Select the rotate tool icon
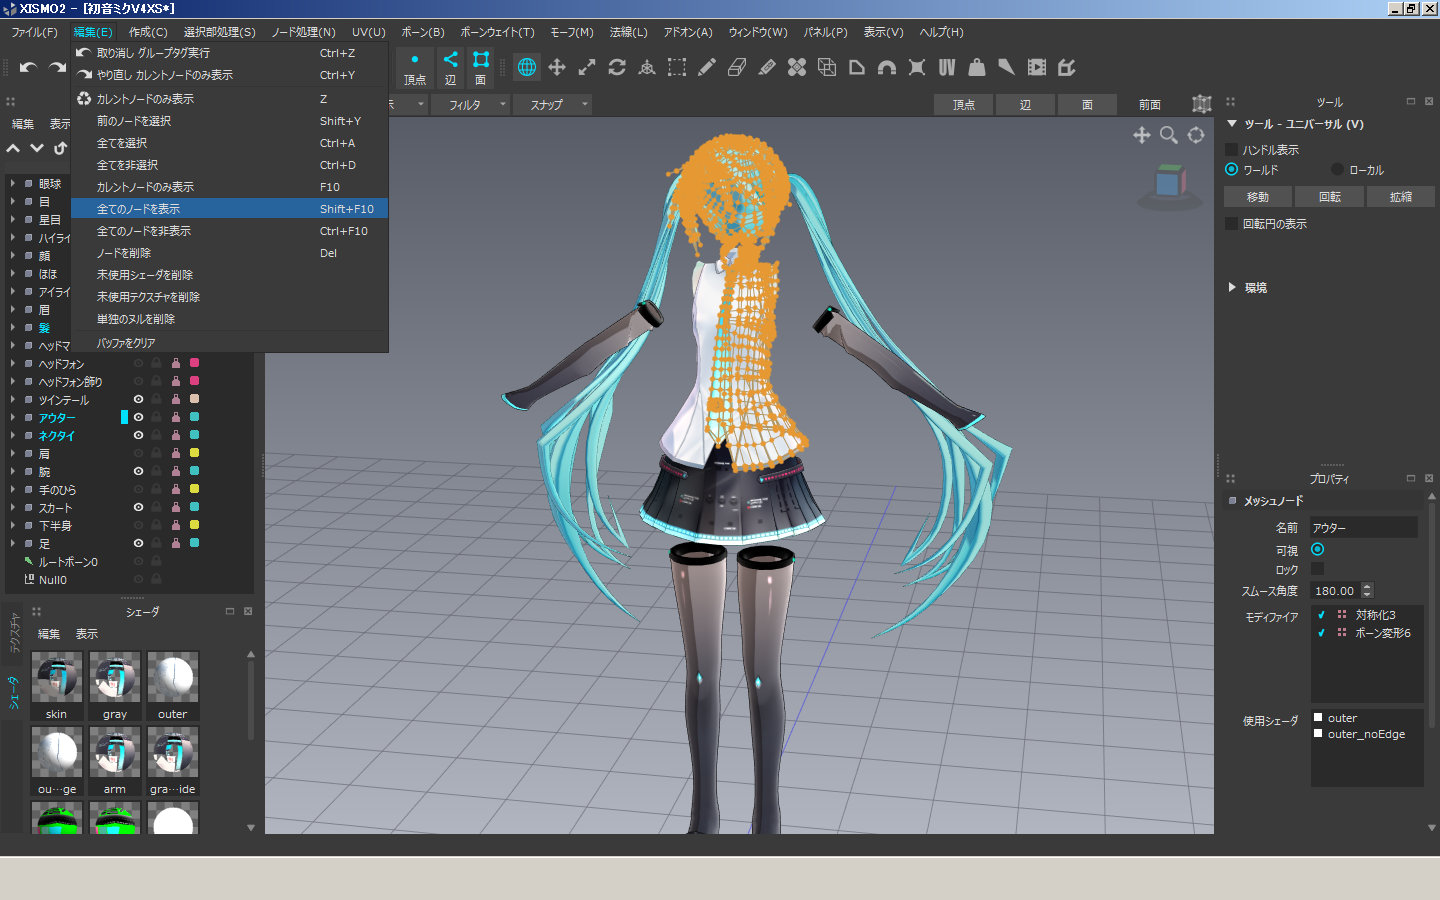 pyautogui.click(x=617, y=67)
